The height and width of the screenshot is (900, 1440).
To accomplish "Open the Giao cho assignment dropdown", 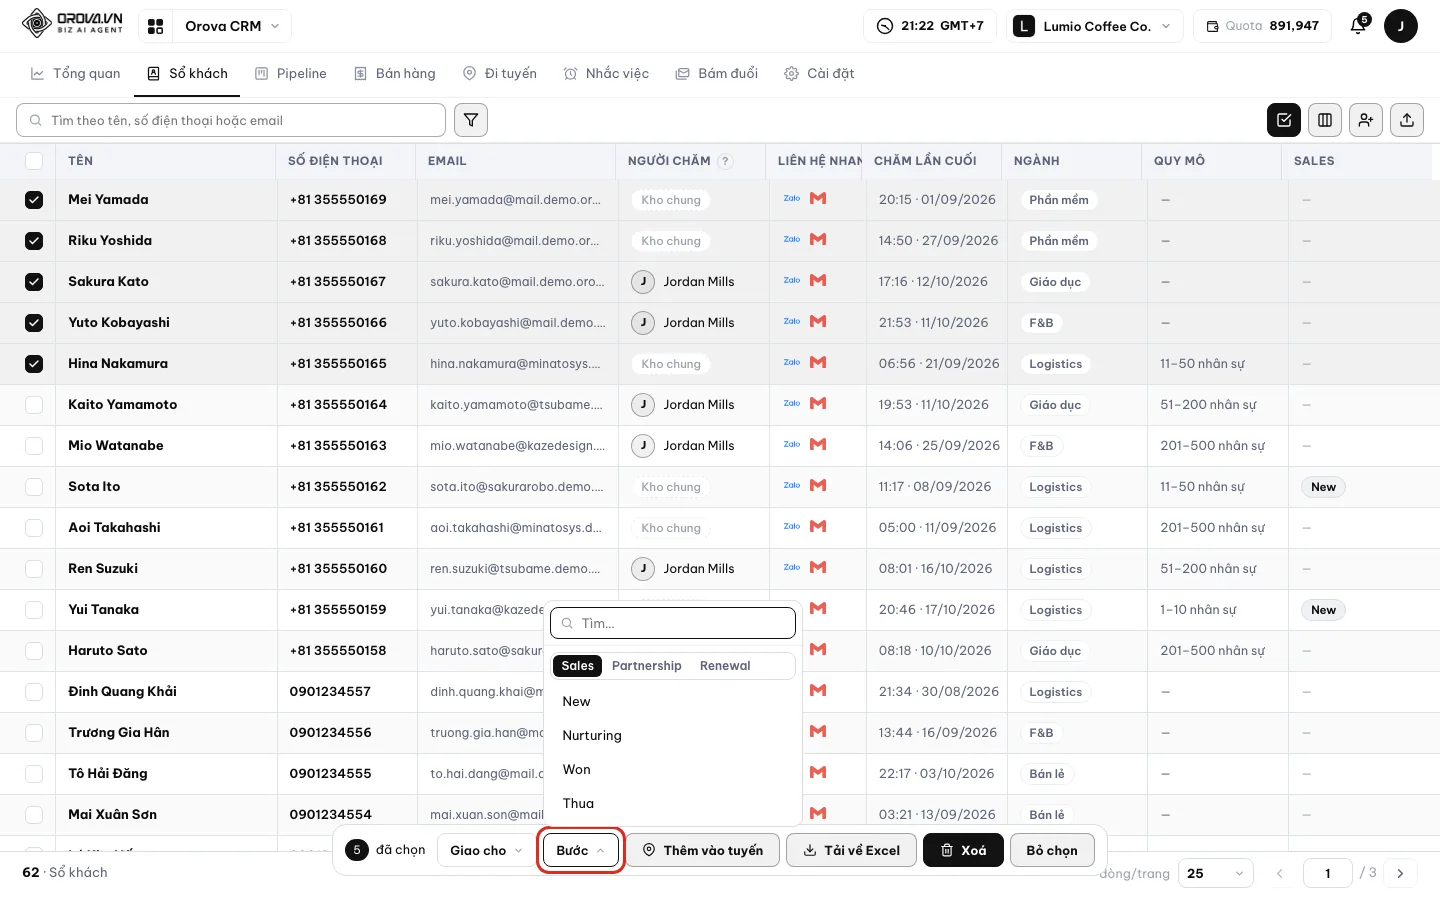I will [x=486, y=850].
